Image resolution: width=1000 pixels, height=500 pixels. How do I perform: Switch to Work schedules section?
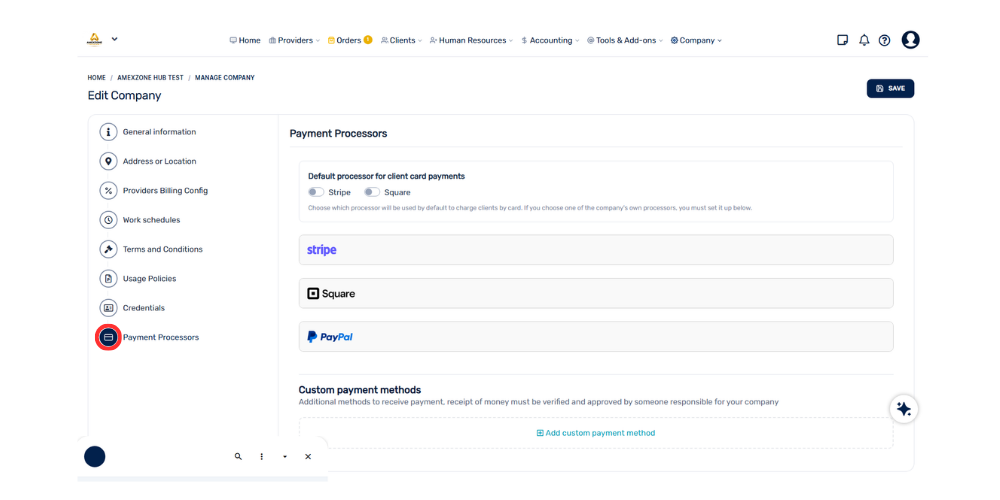(x=151, y=220)
